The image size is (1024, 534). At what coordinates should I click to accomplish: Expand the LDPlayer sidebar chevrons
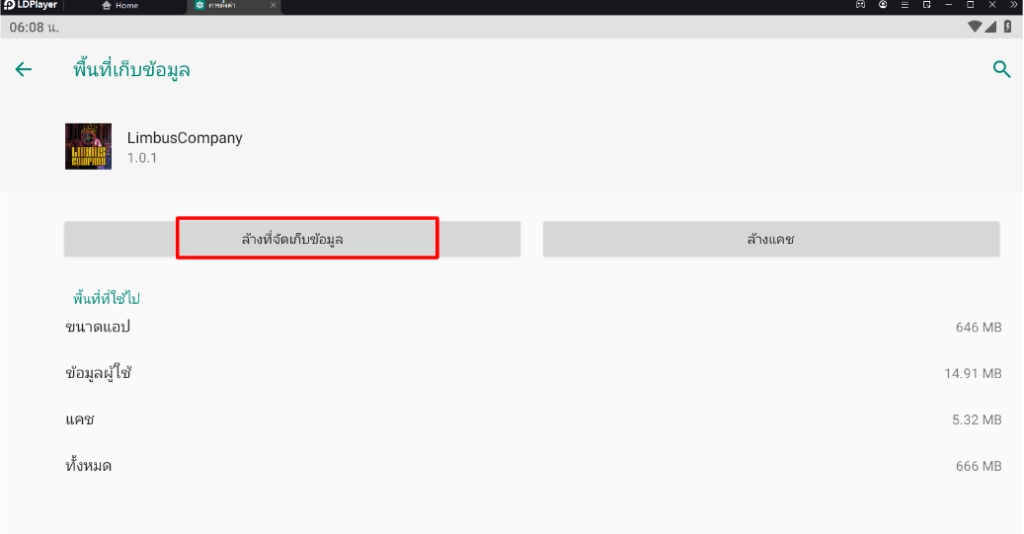[1014, 5]
